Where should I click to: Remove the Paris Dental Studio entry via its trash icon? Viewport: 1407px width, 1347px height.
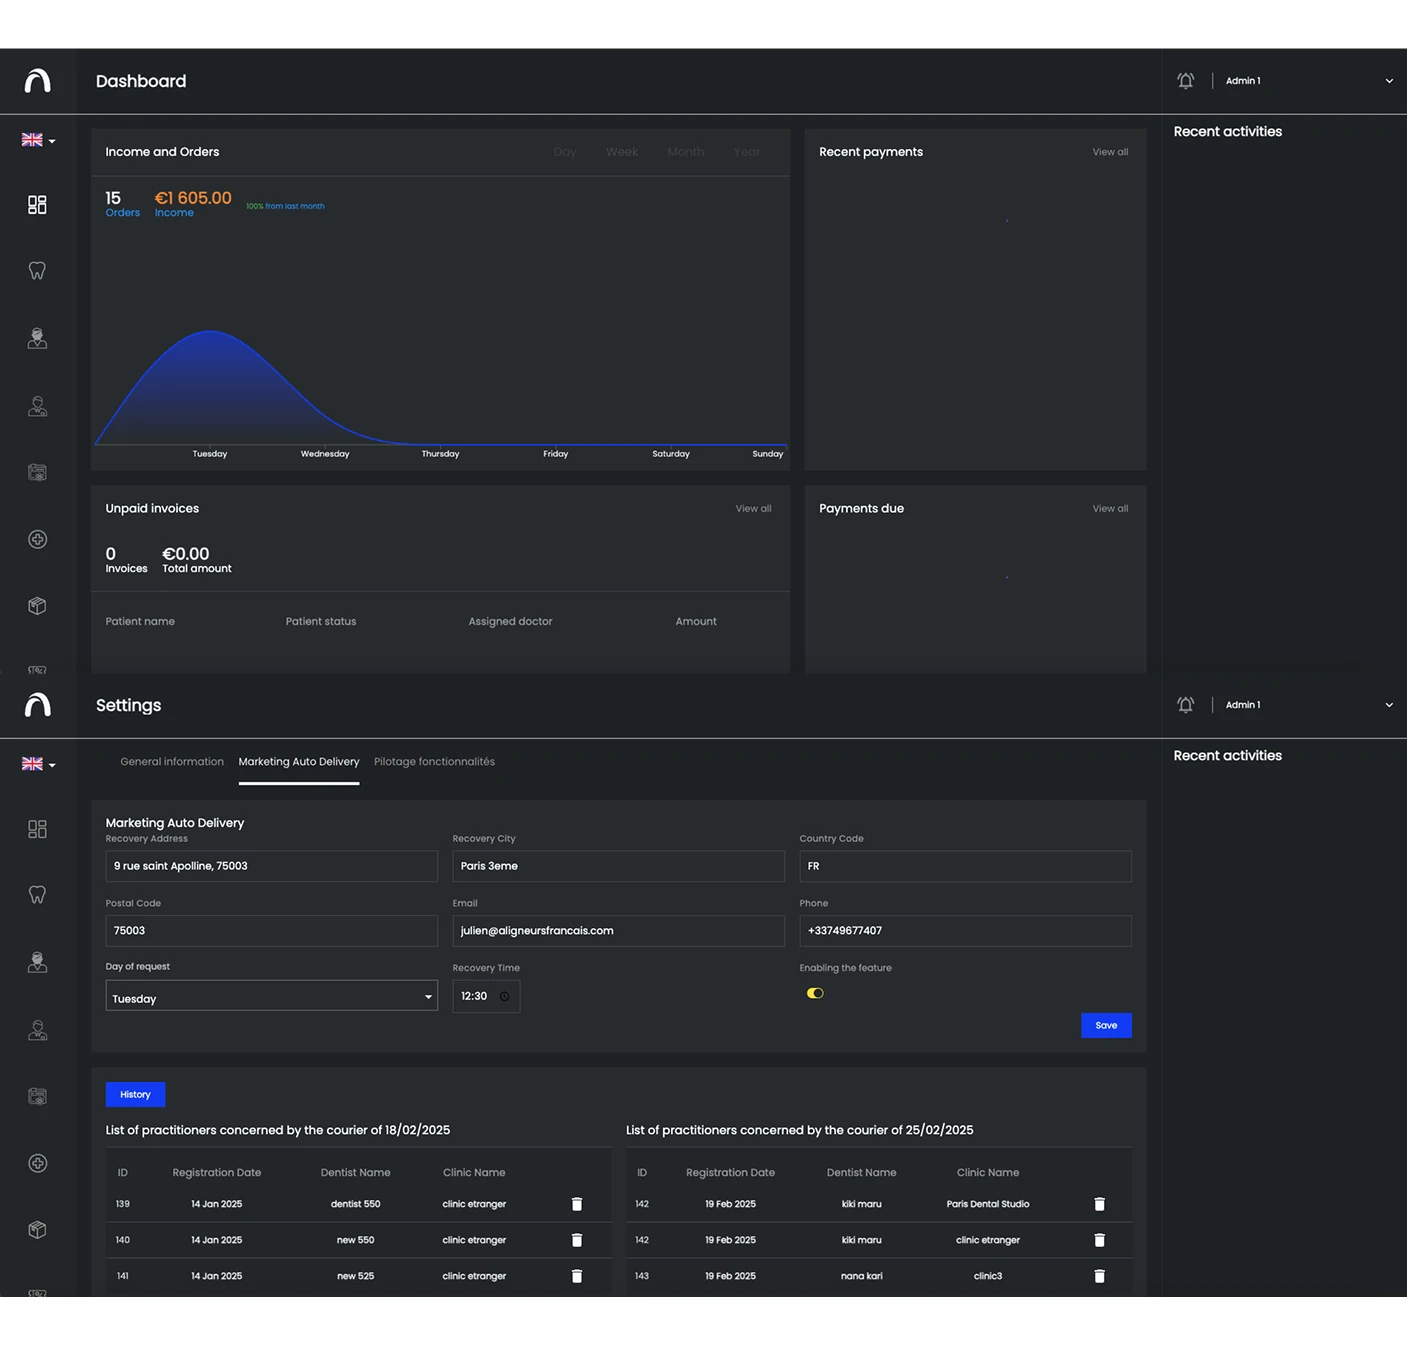coord(1099,1204)
